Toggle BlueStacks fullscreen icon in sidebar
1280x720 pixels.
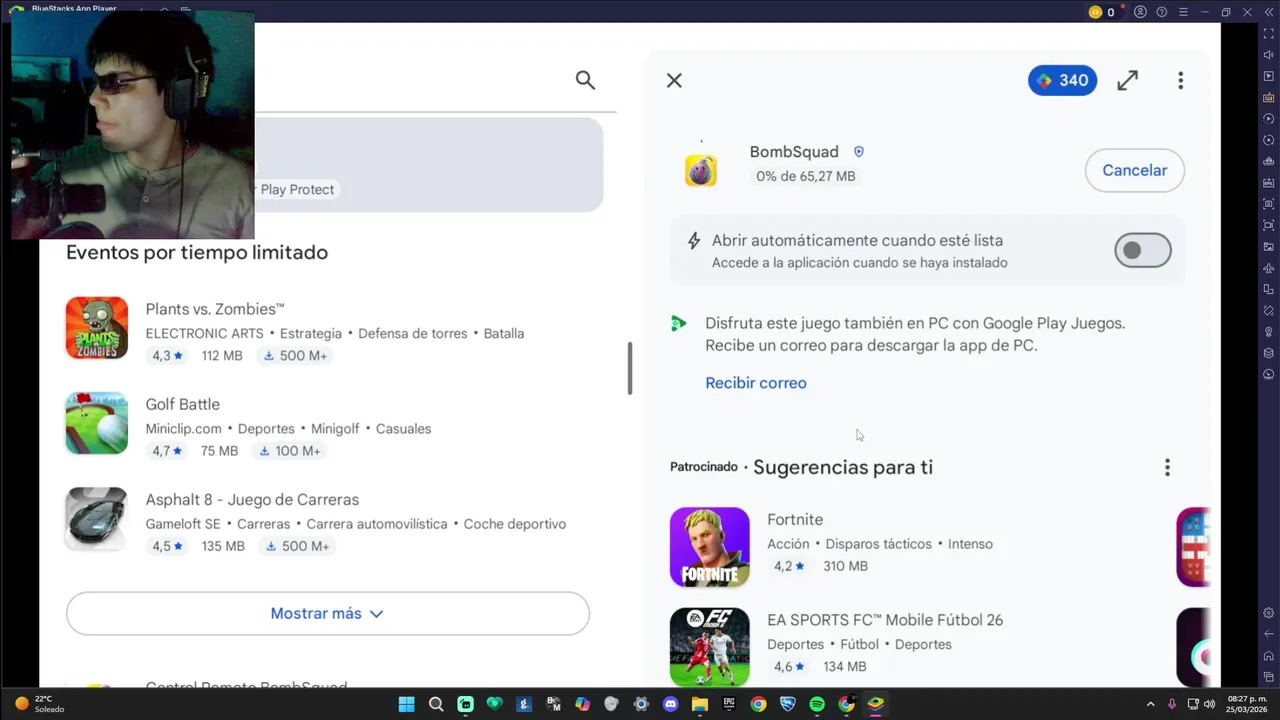tap(1269, 34)
